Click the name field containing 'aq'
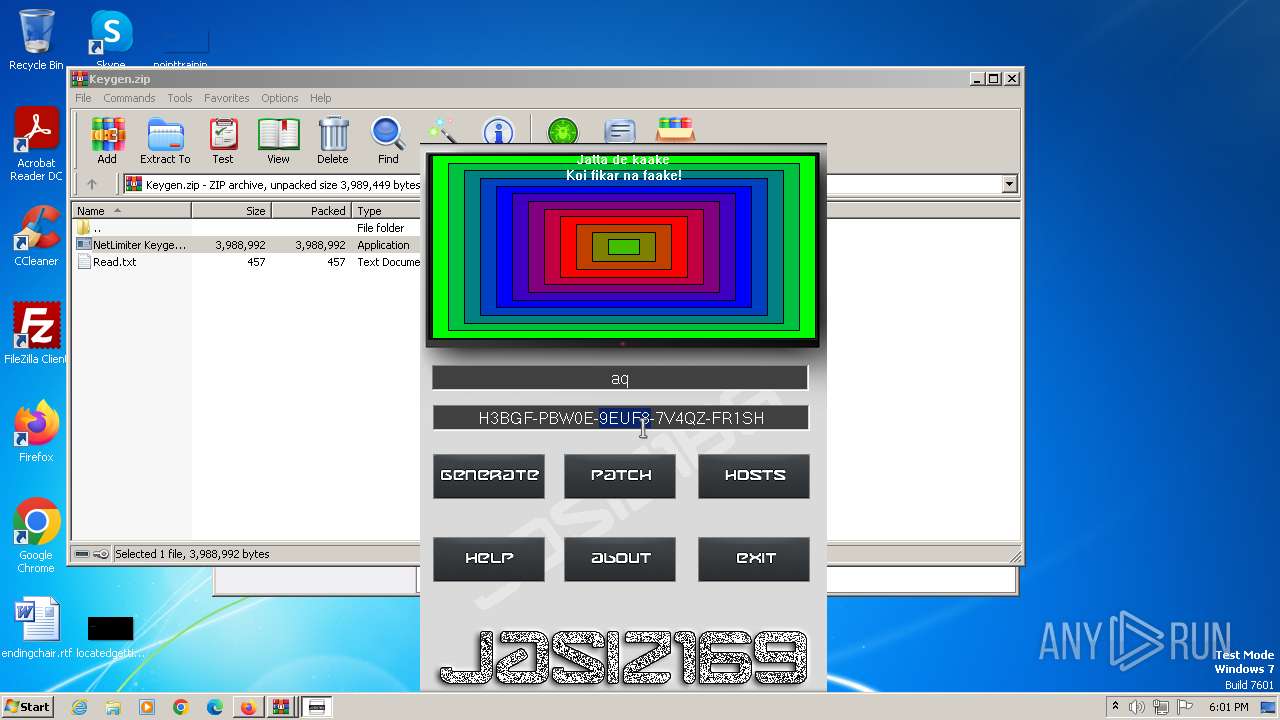Viewport: 1280px width, 720px height. click(620, 378)
